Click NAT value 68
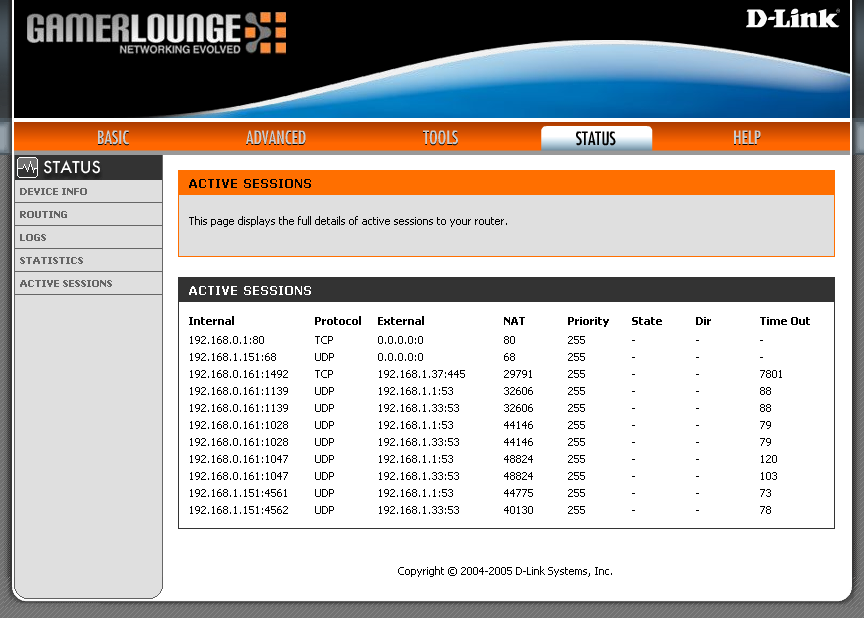This screenshot has height=618, width=864. point(509,357)
